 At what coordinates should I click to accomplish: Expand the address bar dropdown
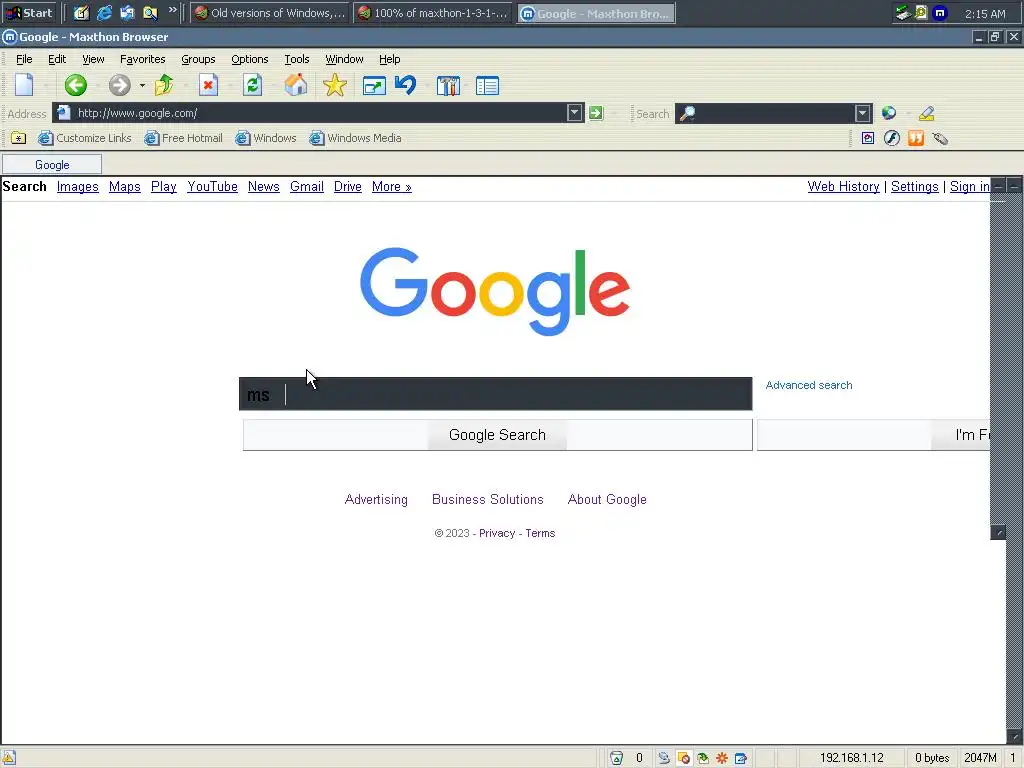(574, 113)
